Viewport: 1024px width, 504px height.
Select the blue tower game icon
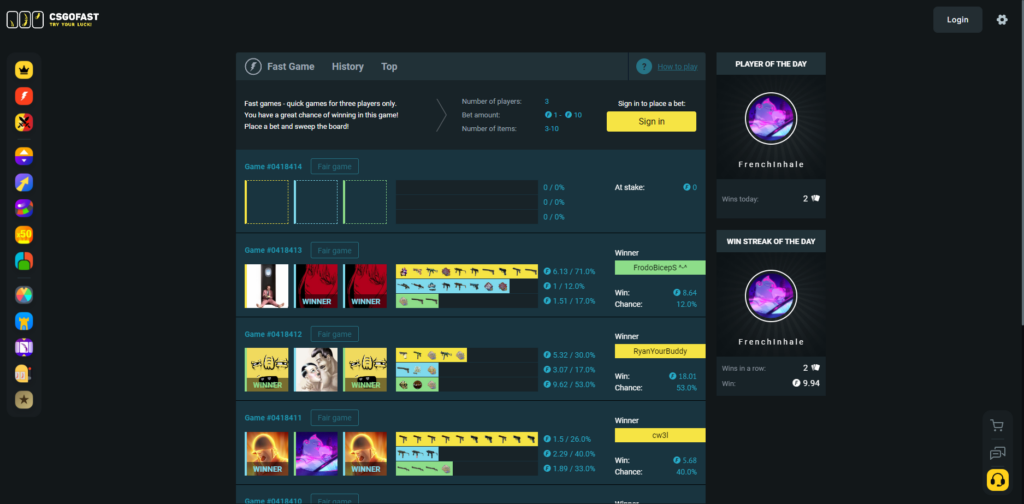tap(24, 321)
